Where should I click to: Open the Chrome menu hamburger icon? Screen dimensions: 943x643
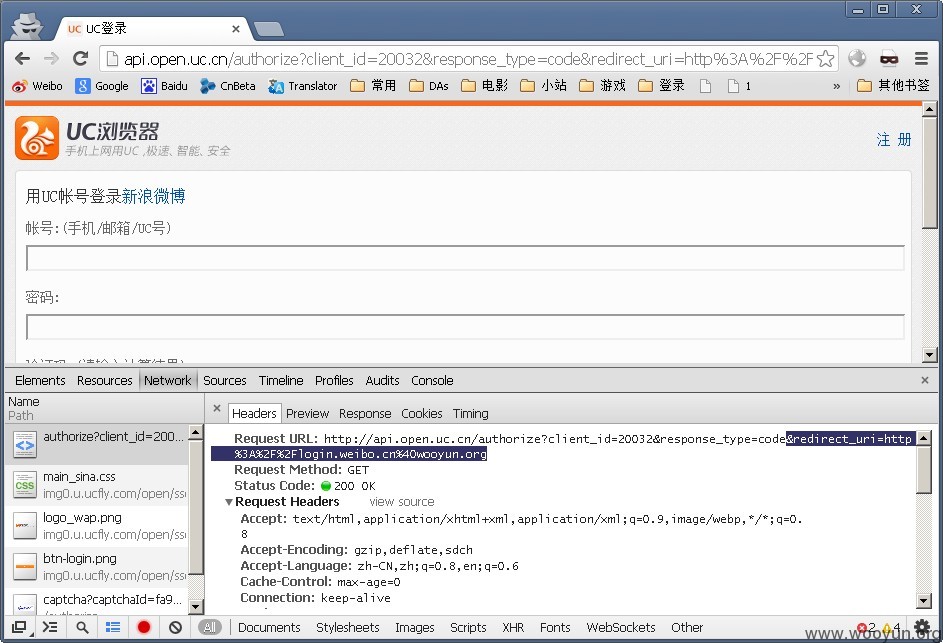click(921, 58)
